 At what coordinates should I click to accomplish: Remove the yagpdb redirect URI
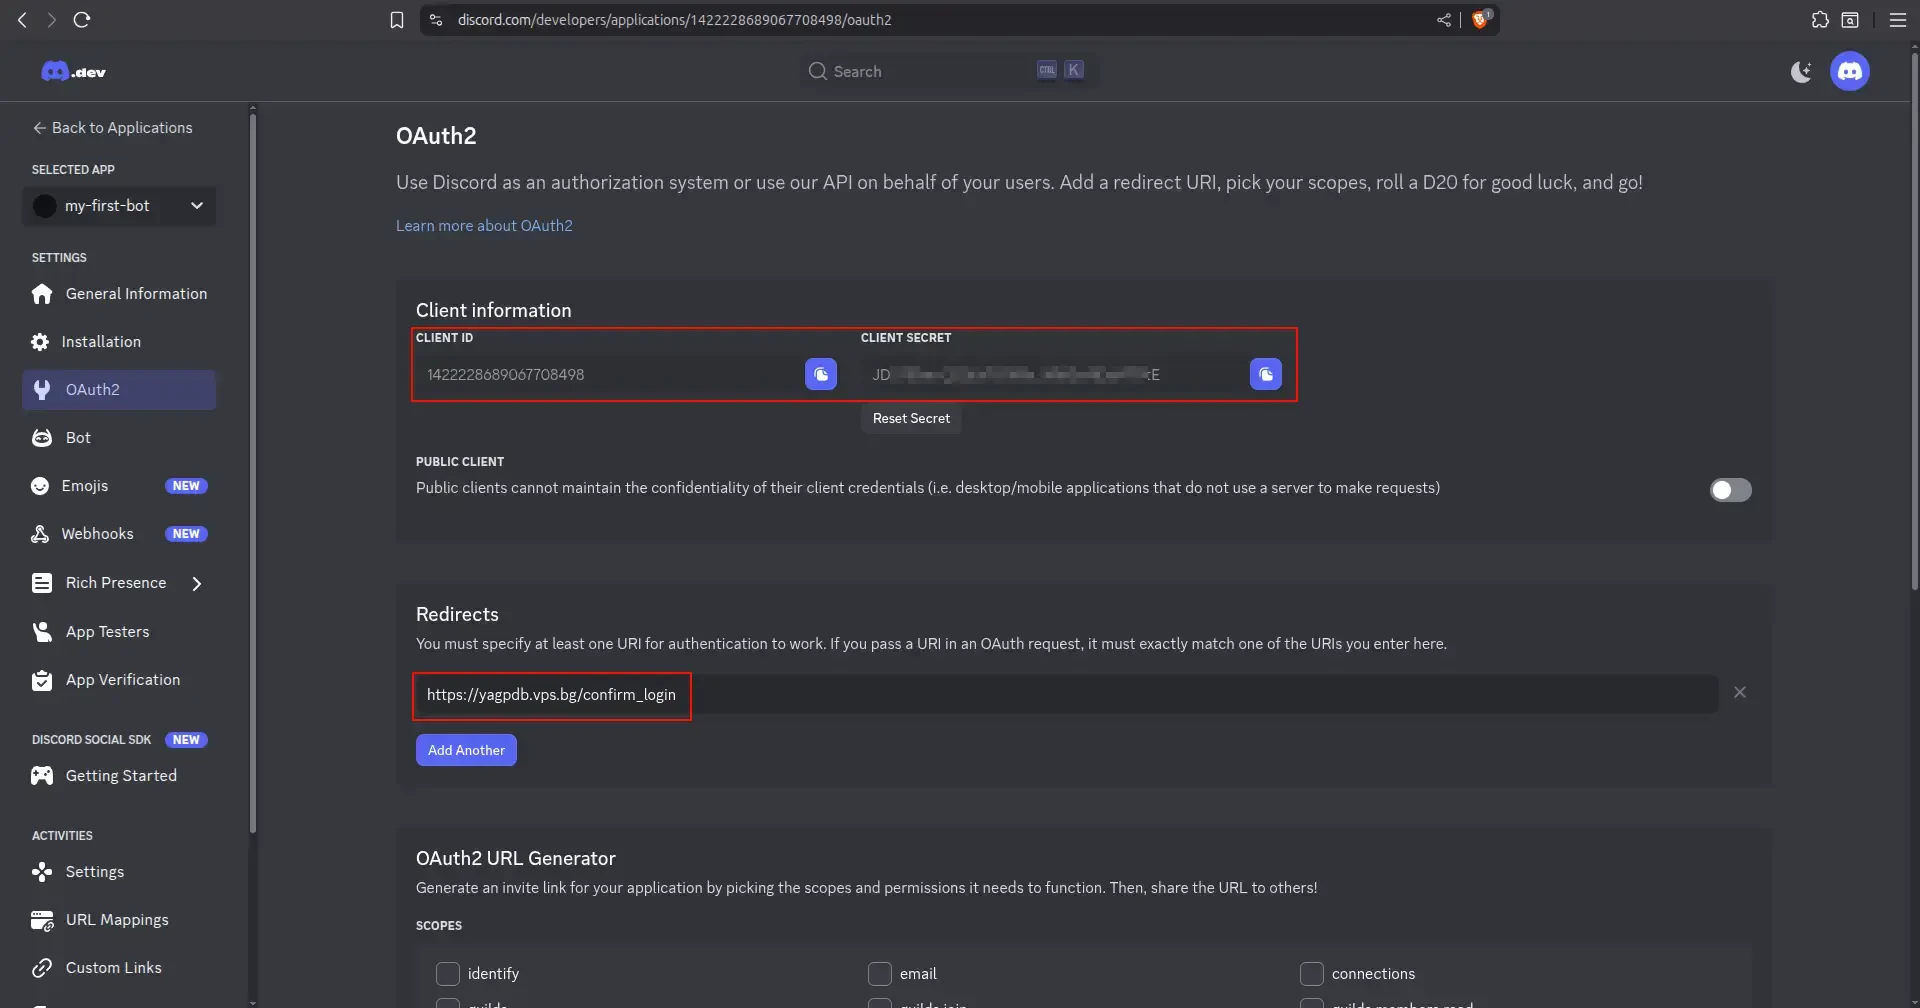click(1739, 692)
